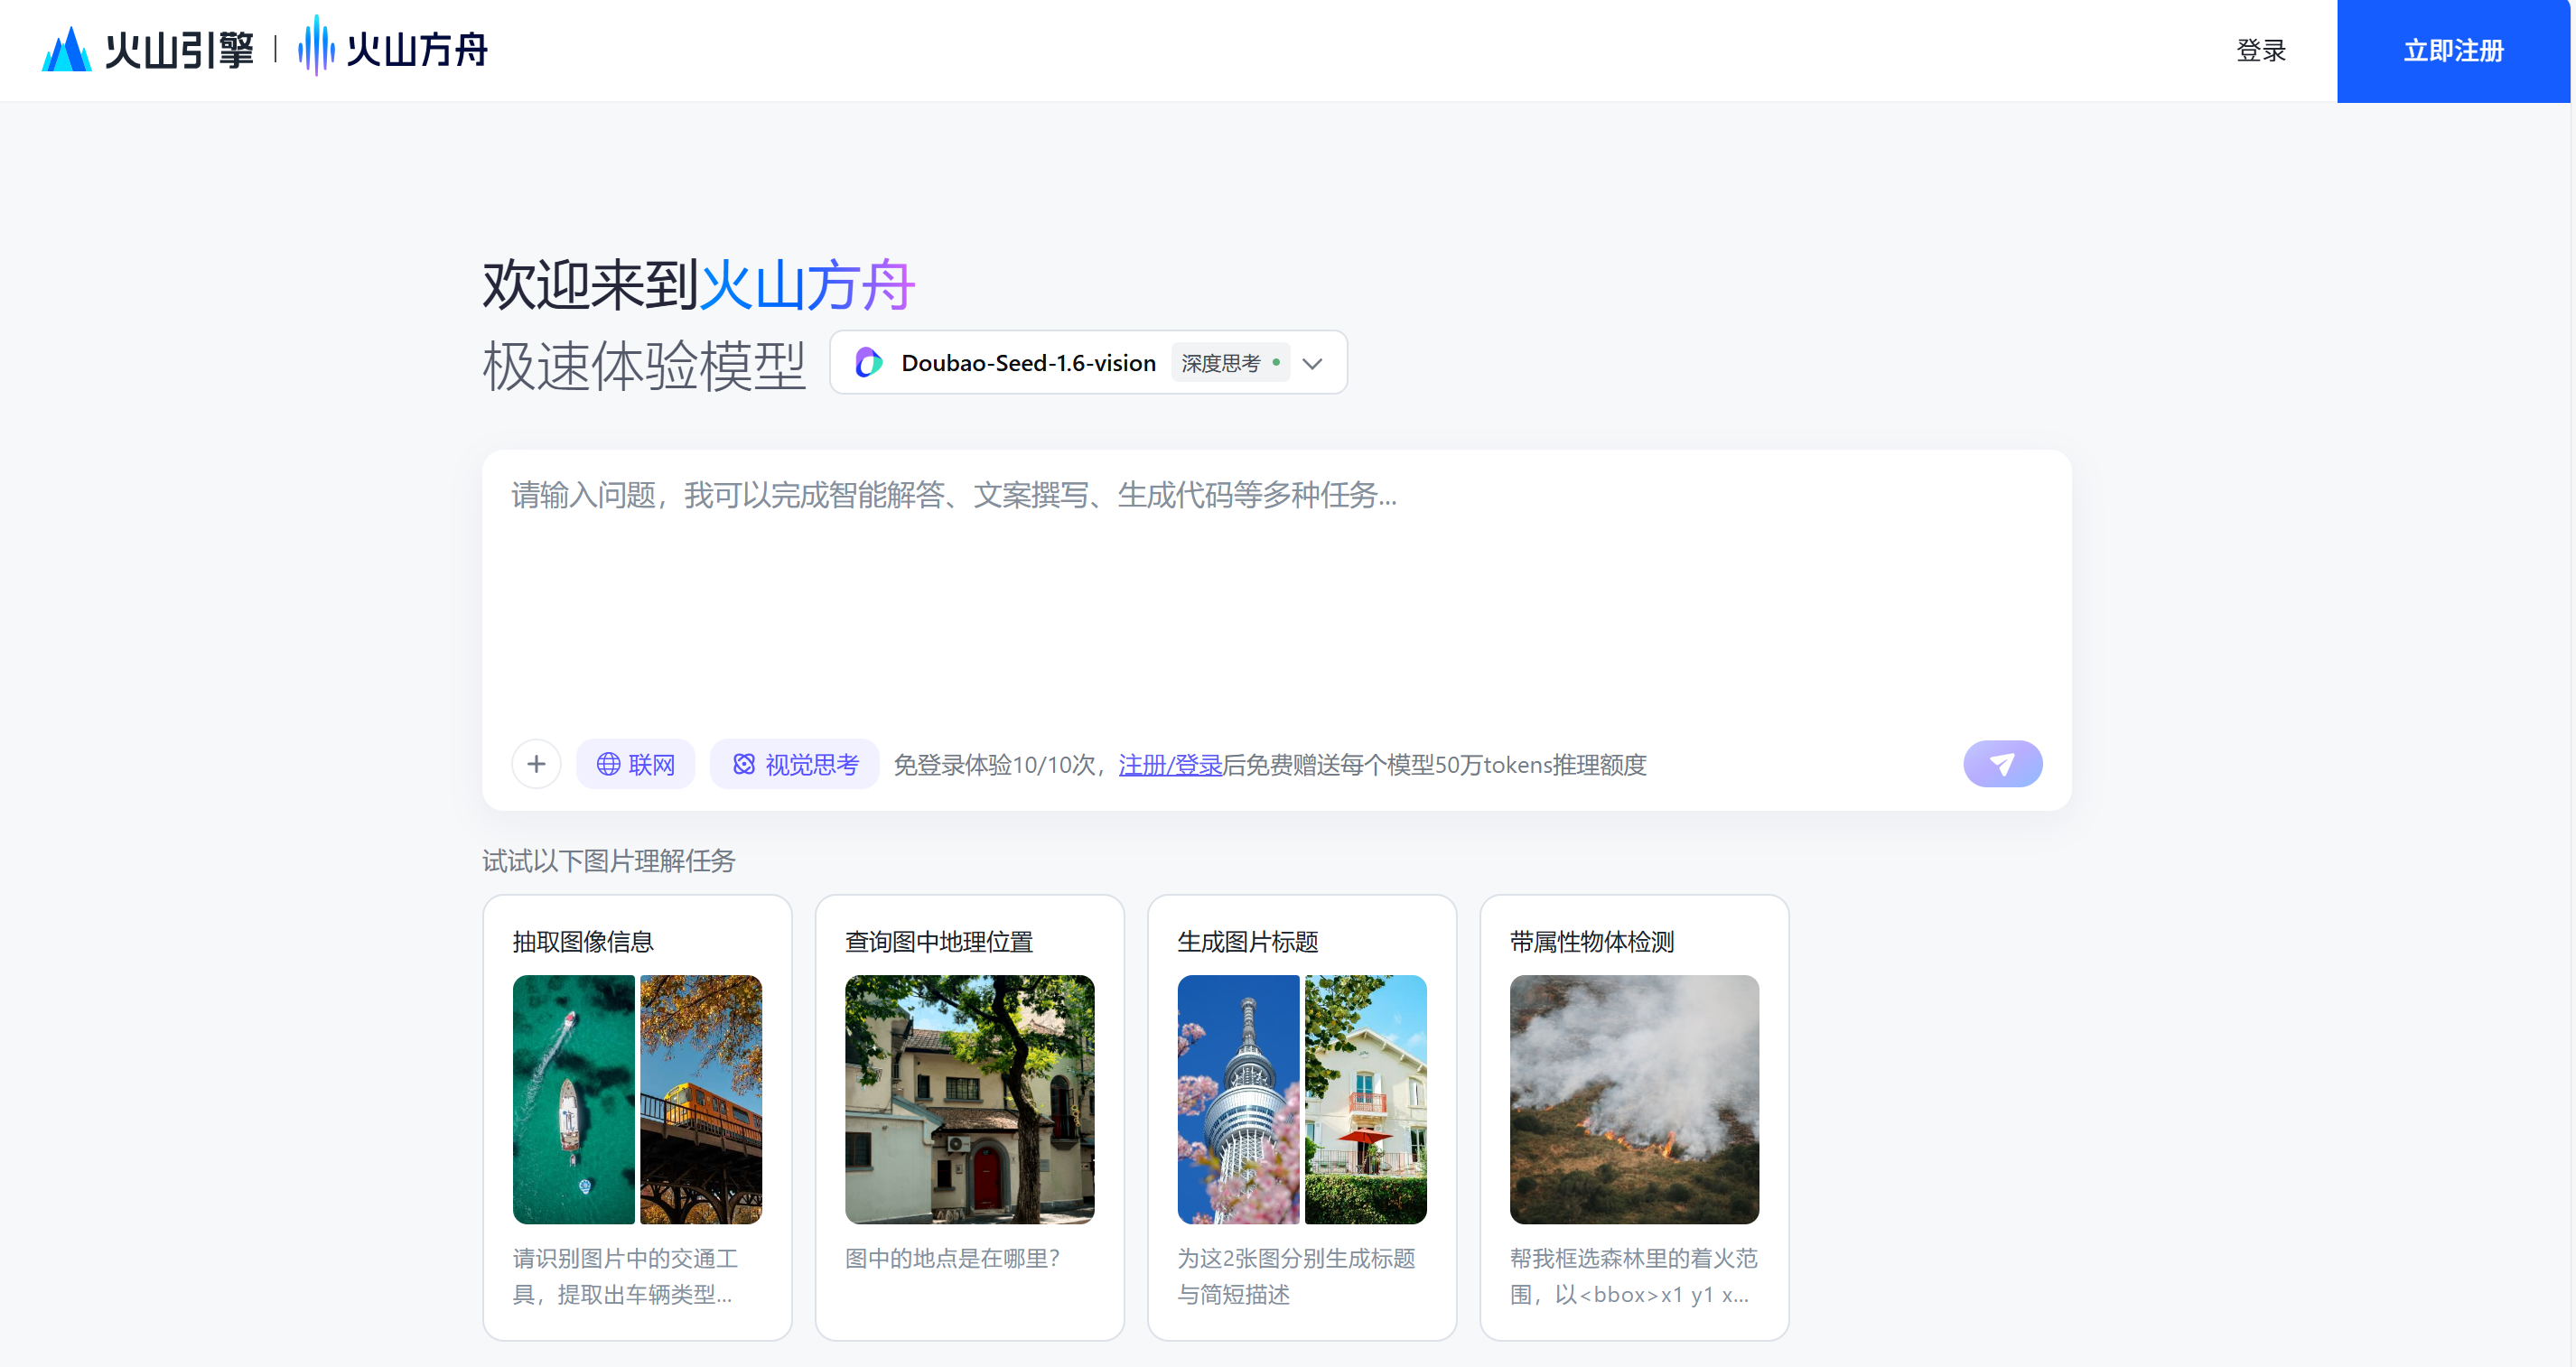Click the plus attachment icon
The width and height of the screenshot is (2576, 1367).
click(536, 764)
